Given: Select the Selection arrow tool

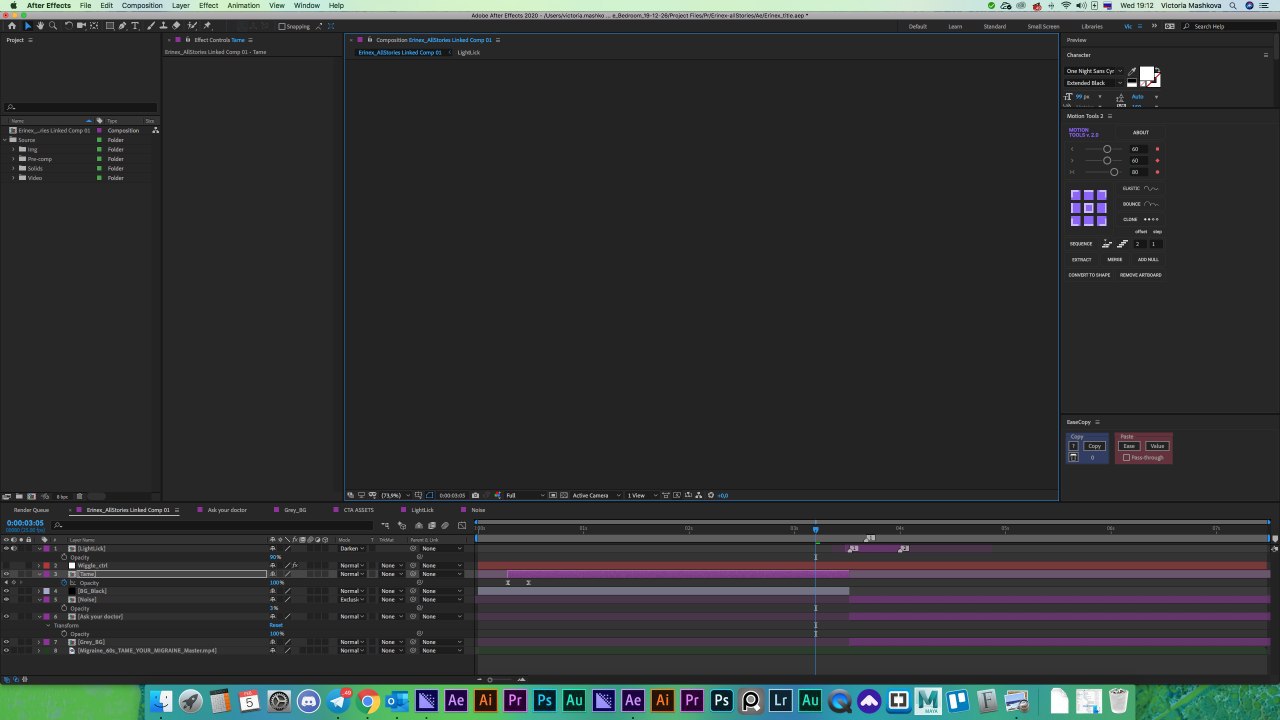Looking at the screenshot, I should [28, 25].
